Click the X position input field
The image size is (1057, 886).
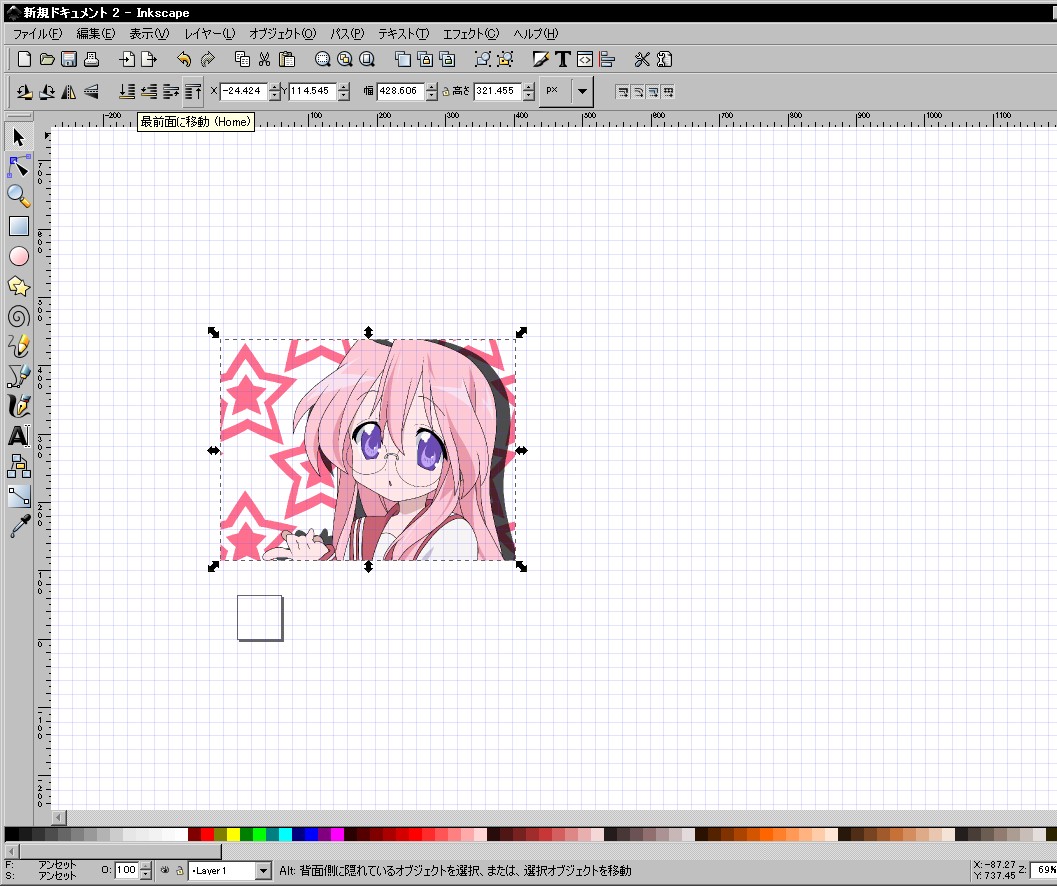coord(243,91)
